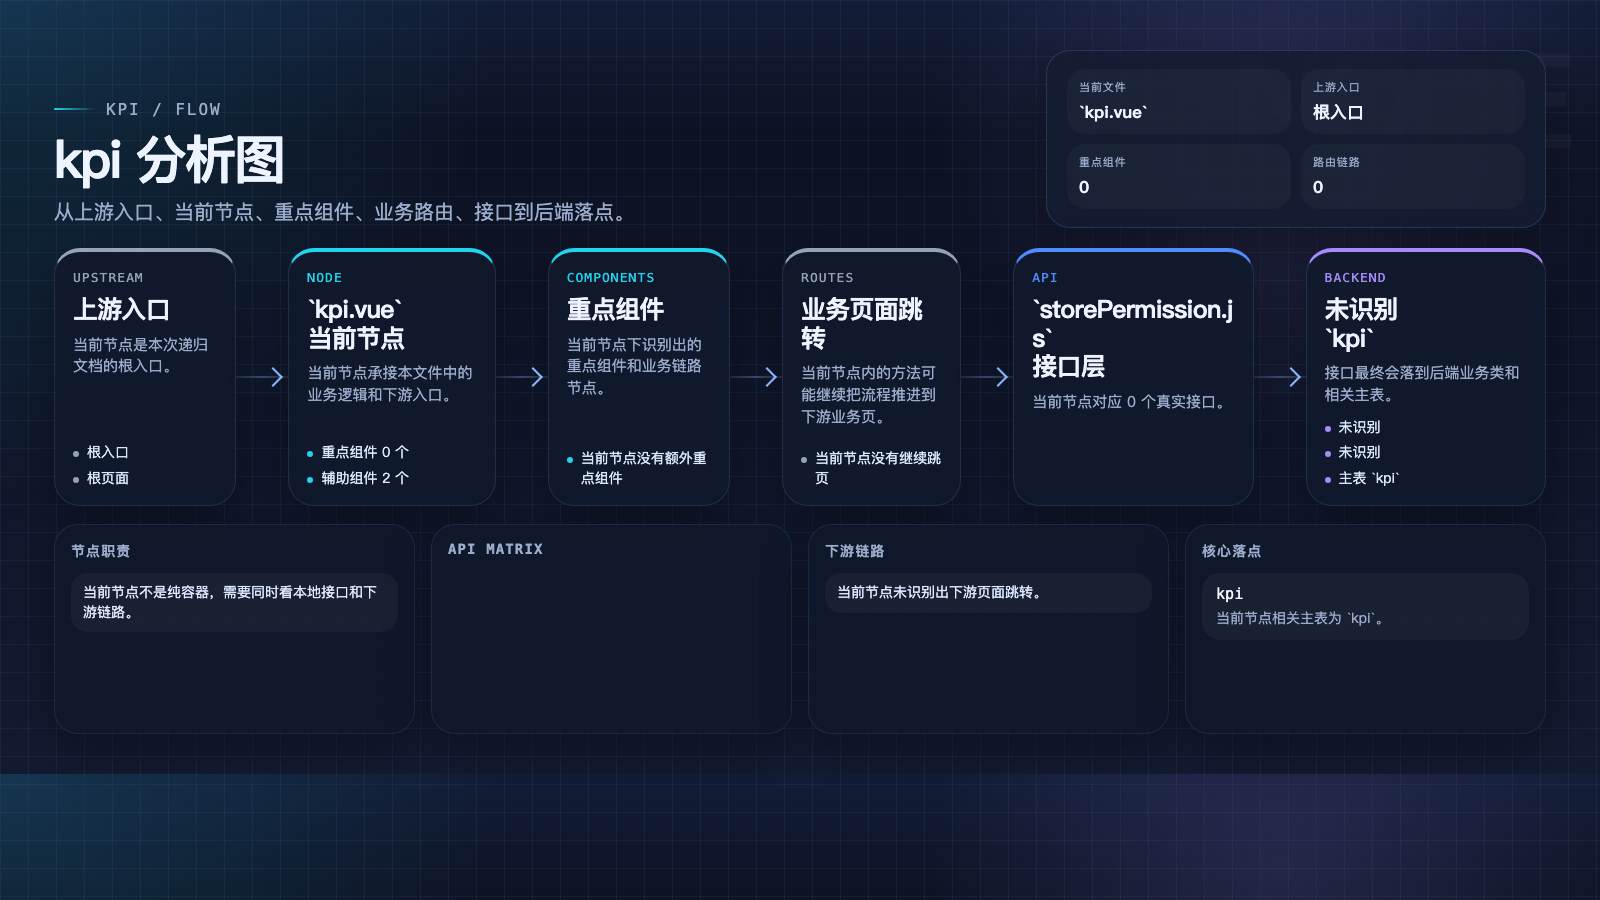Click the 'KPI / FLOW' breadcrumb label
1600x900 pixels.
point(163,109)
